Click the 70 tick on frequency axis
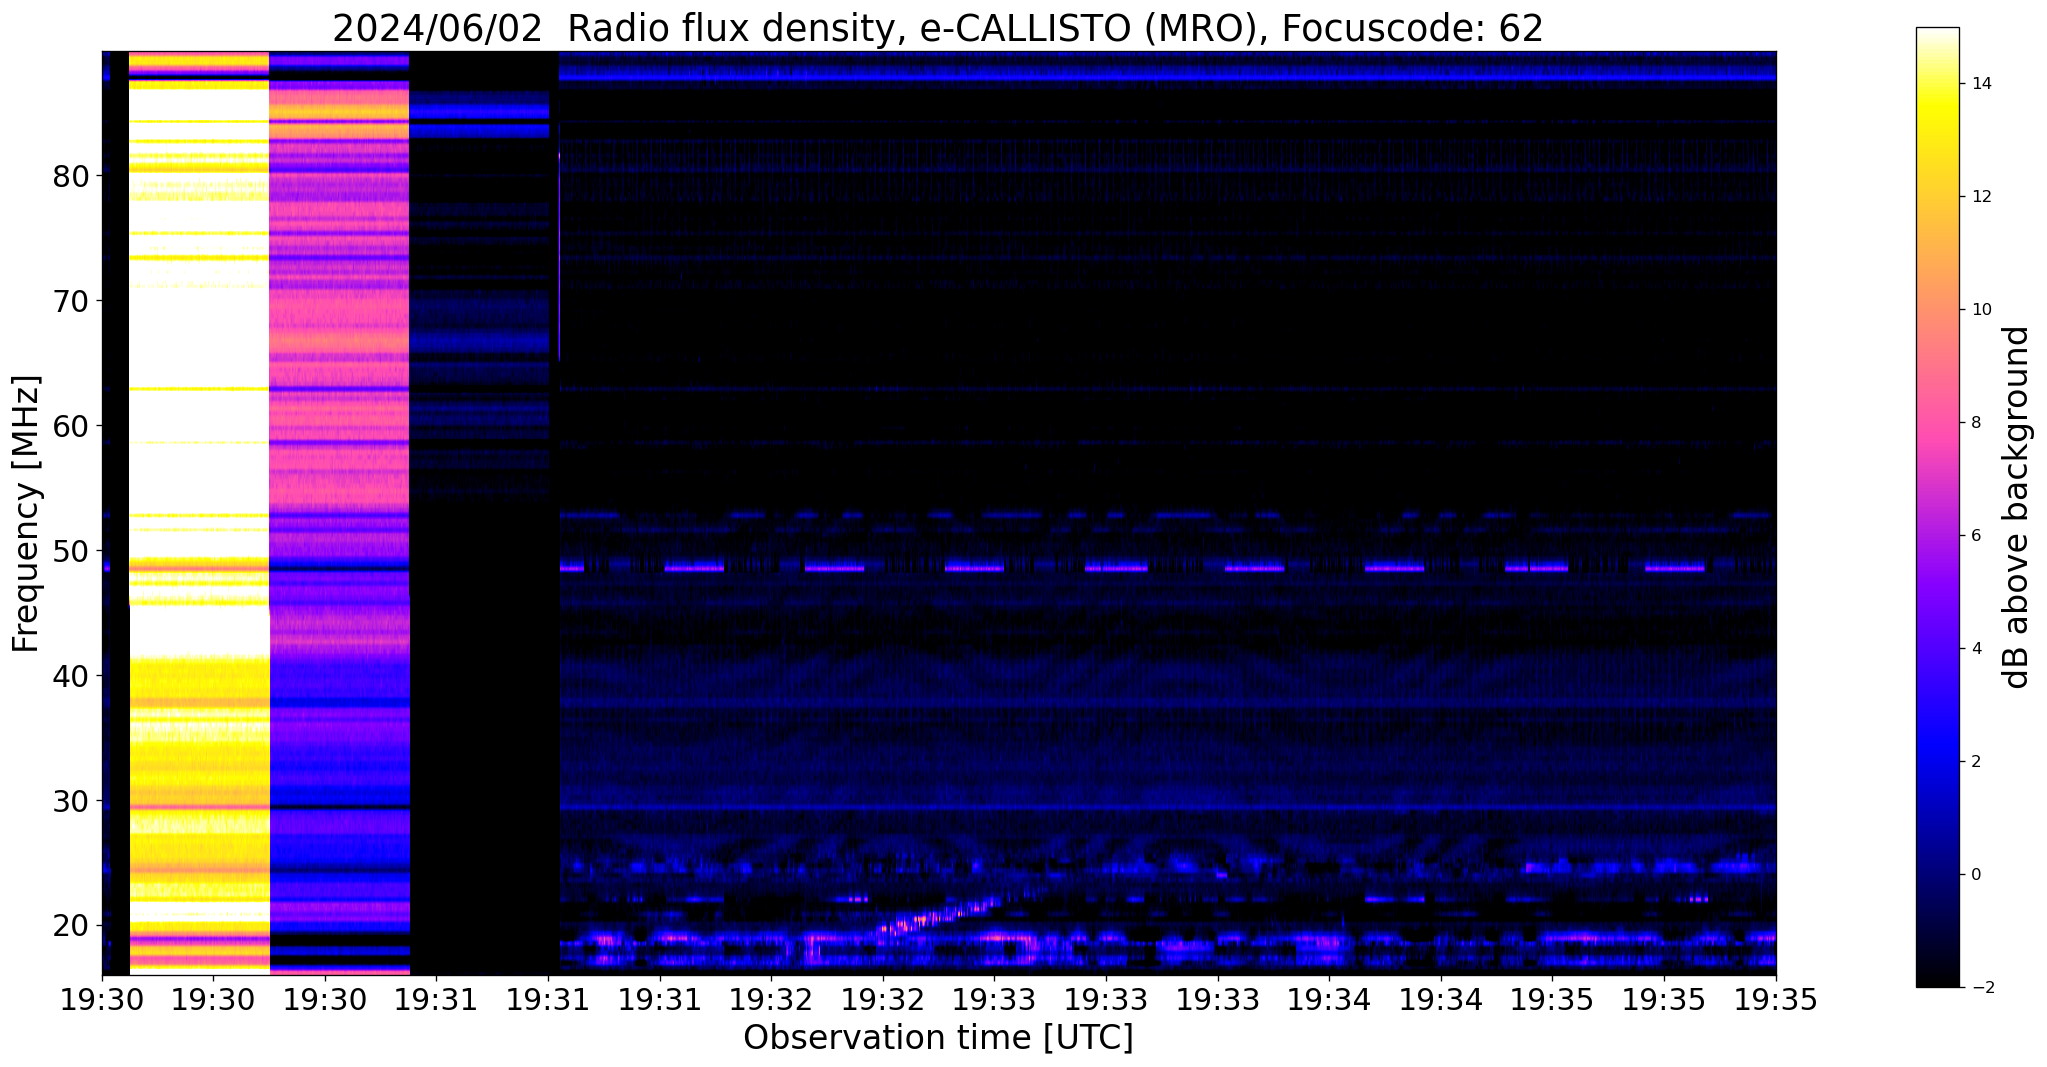Screen dimensions: 2047x1067 [71, 301]
